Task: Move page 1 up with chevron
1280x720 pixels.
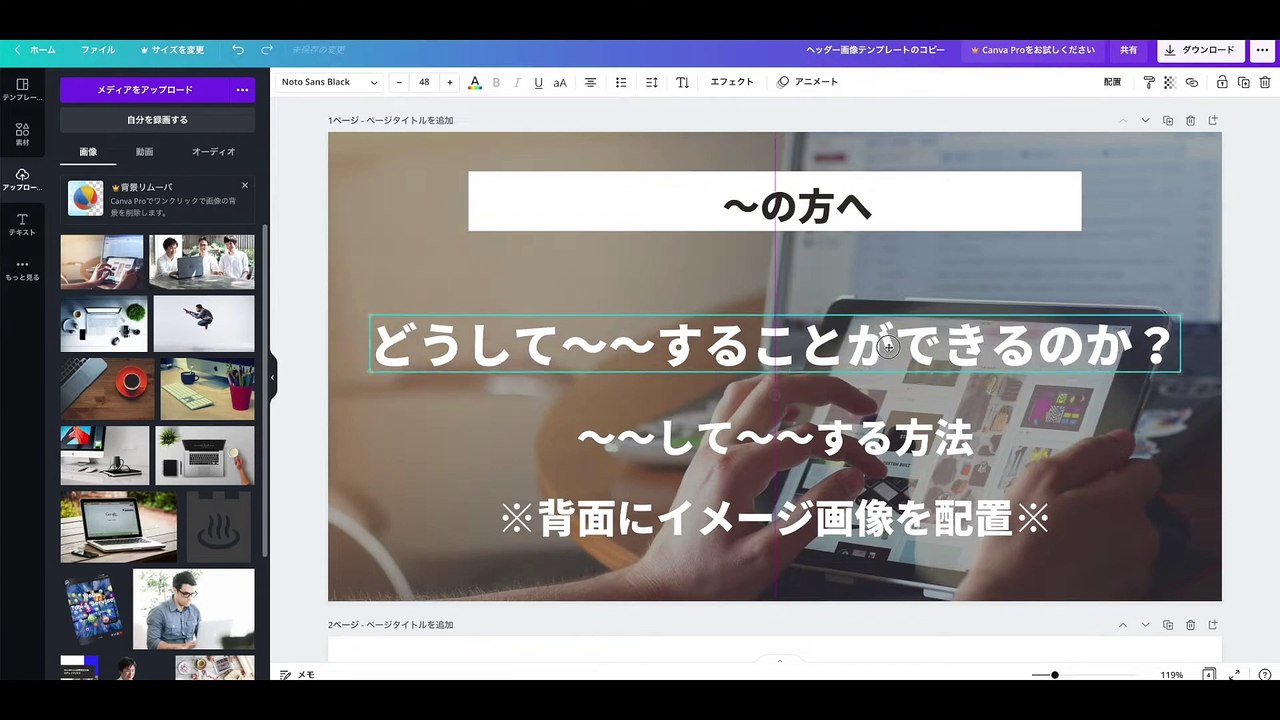Action: pyautogui.click(x=1122, y=121)
